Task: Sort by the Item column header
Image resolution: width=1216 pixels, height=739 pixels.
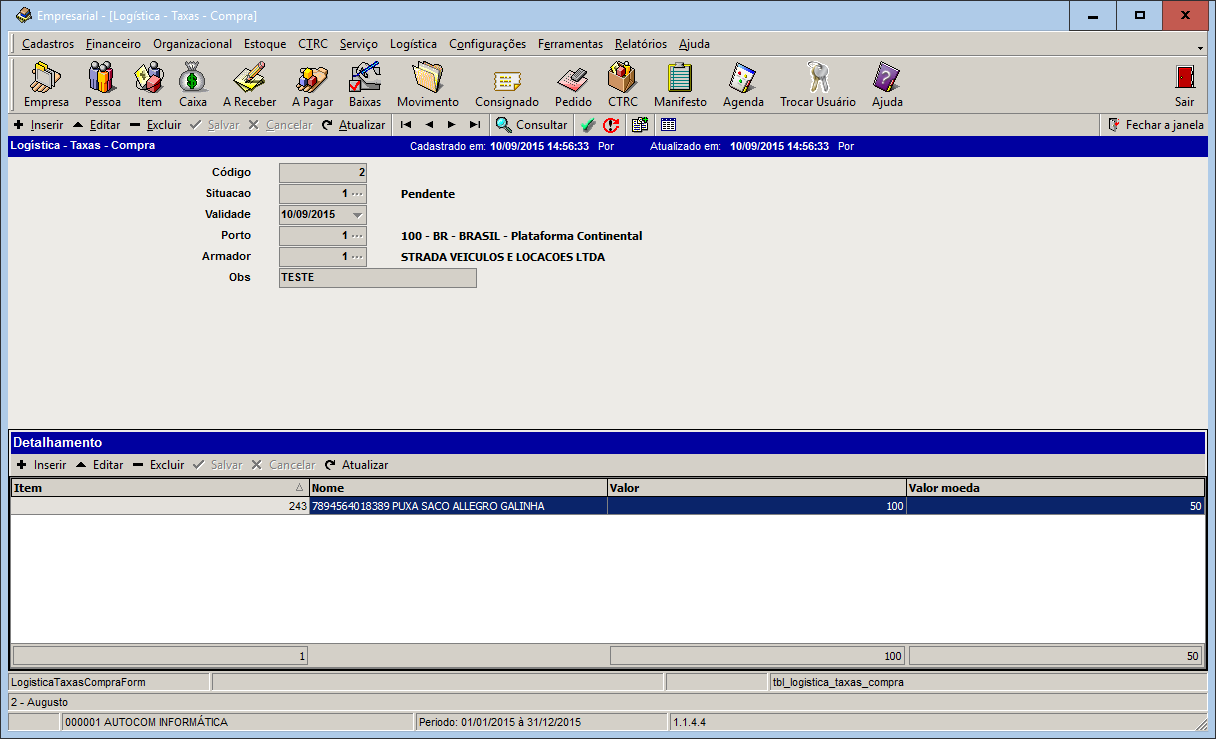Action: [x=159, y=488]
